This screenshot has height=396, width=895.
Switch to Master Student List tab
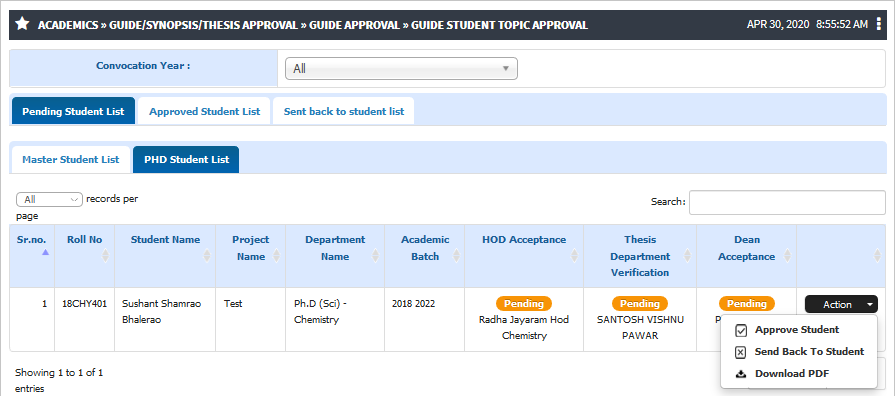pos(71,159)
